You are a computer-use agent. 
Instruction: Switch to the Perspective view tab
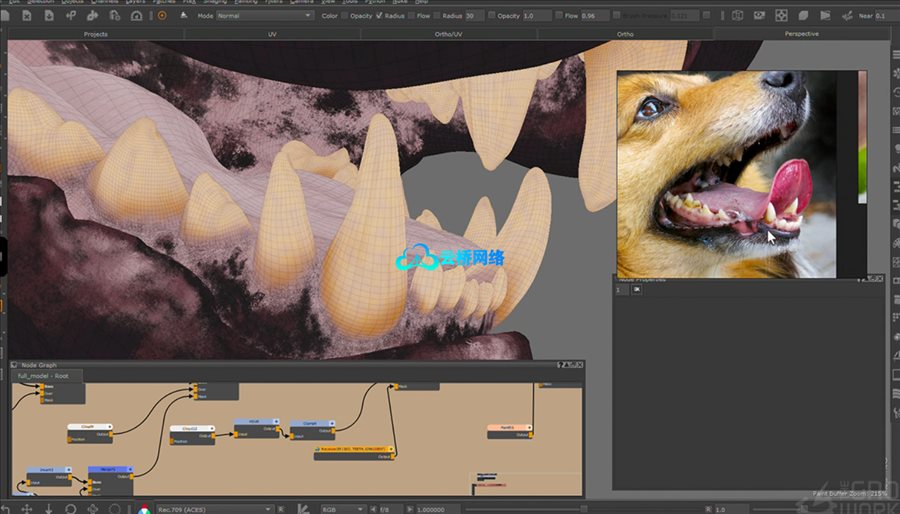pos(801,34)
